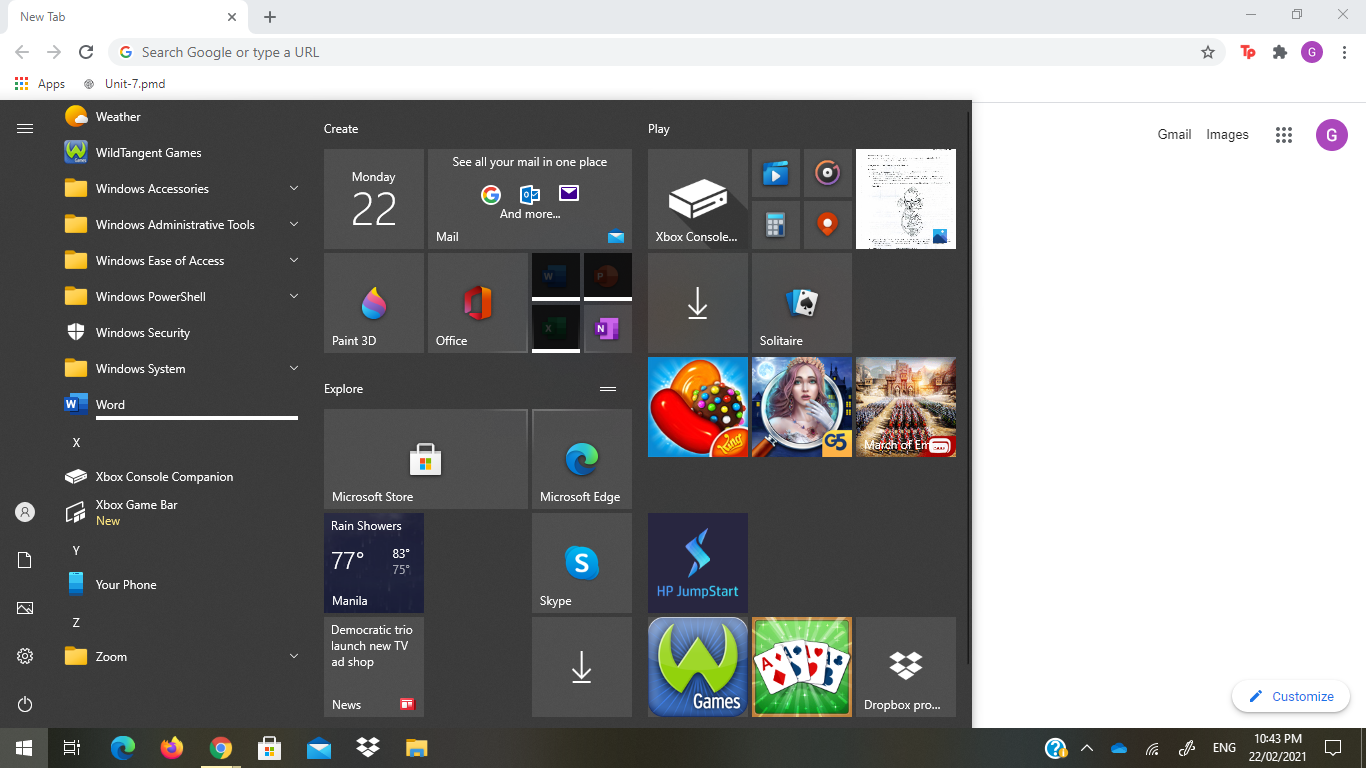Open the Google apps grid
The image size is (1366, 768).
click(x=1284, y=135)
